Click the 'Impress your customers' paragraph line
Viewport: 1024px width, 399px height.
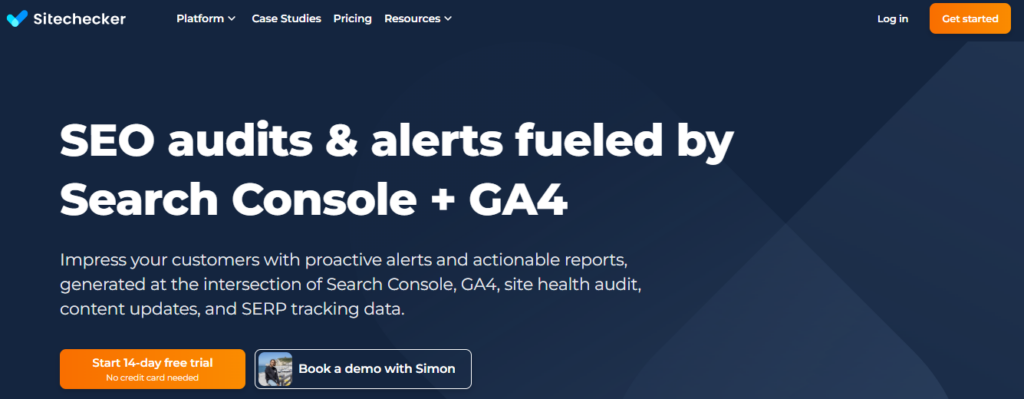[344, 260]
